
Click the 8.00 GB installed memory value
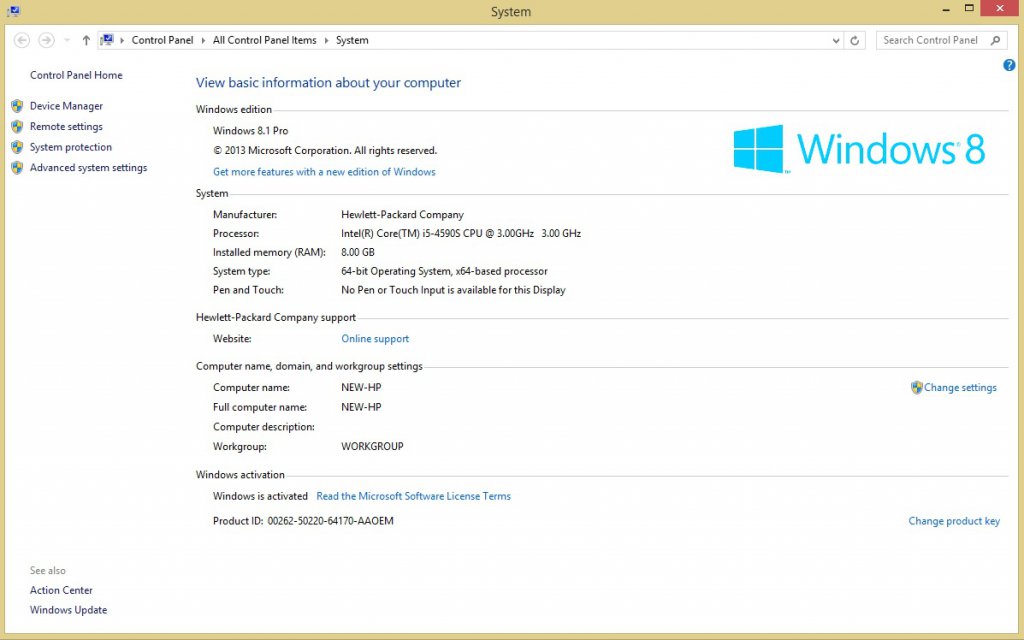[358, 252]
